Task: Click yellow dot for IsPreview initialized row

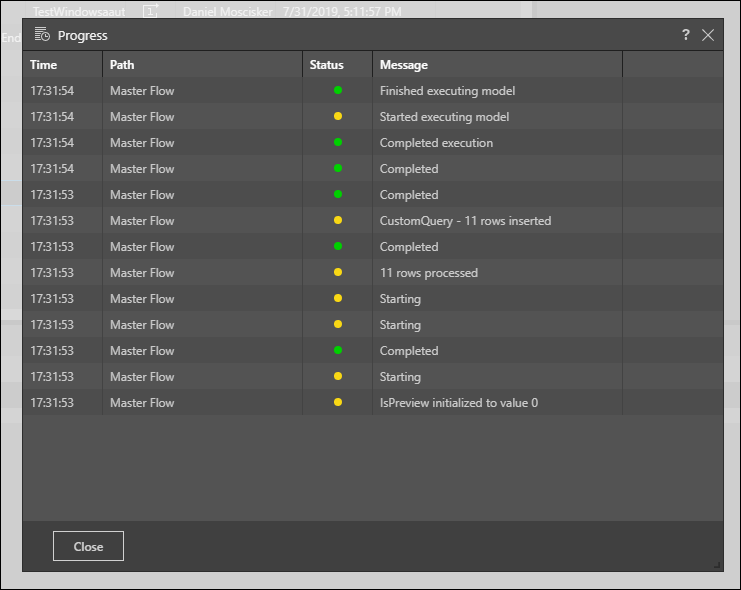Action: (338, 403)
